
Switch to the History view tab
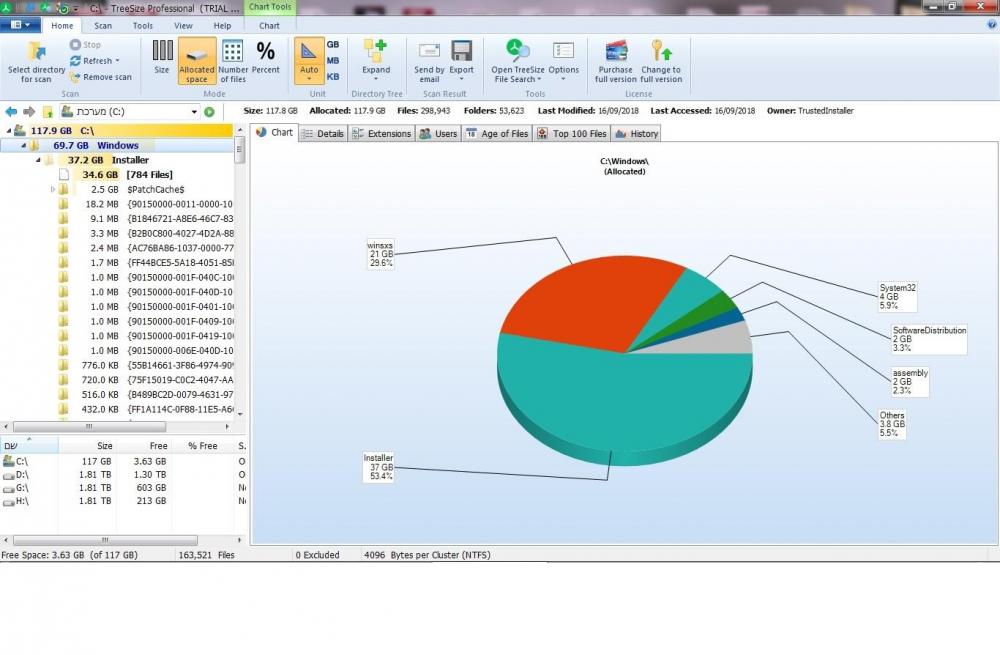click(636, 133)
